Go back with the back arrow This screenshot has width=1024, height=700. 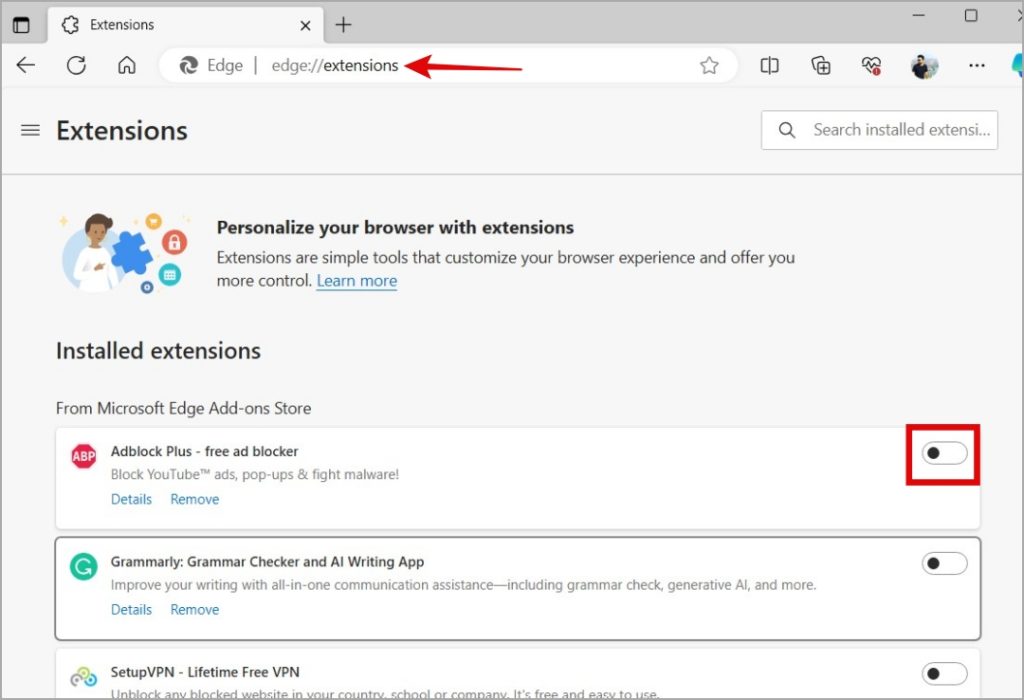[x=25, y=65]
